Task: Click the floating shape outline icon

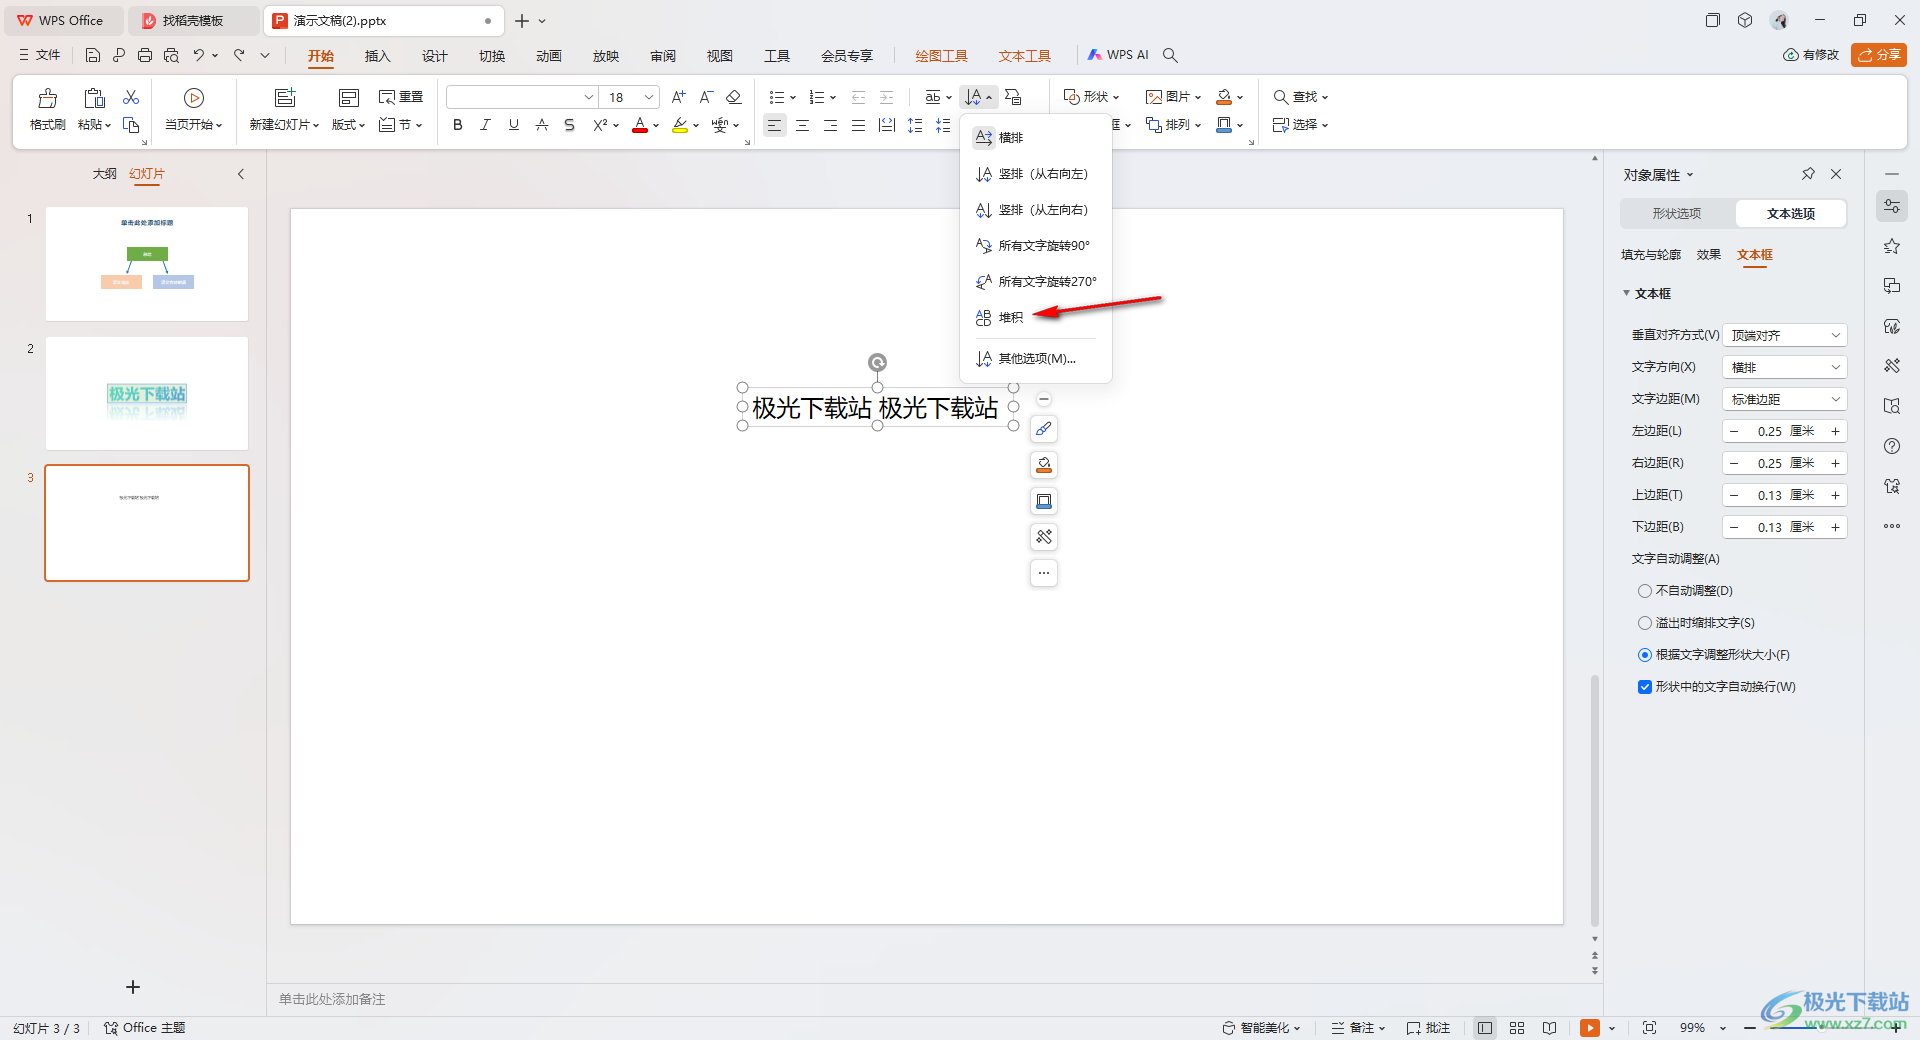Action: [1044, 501]
